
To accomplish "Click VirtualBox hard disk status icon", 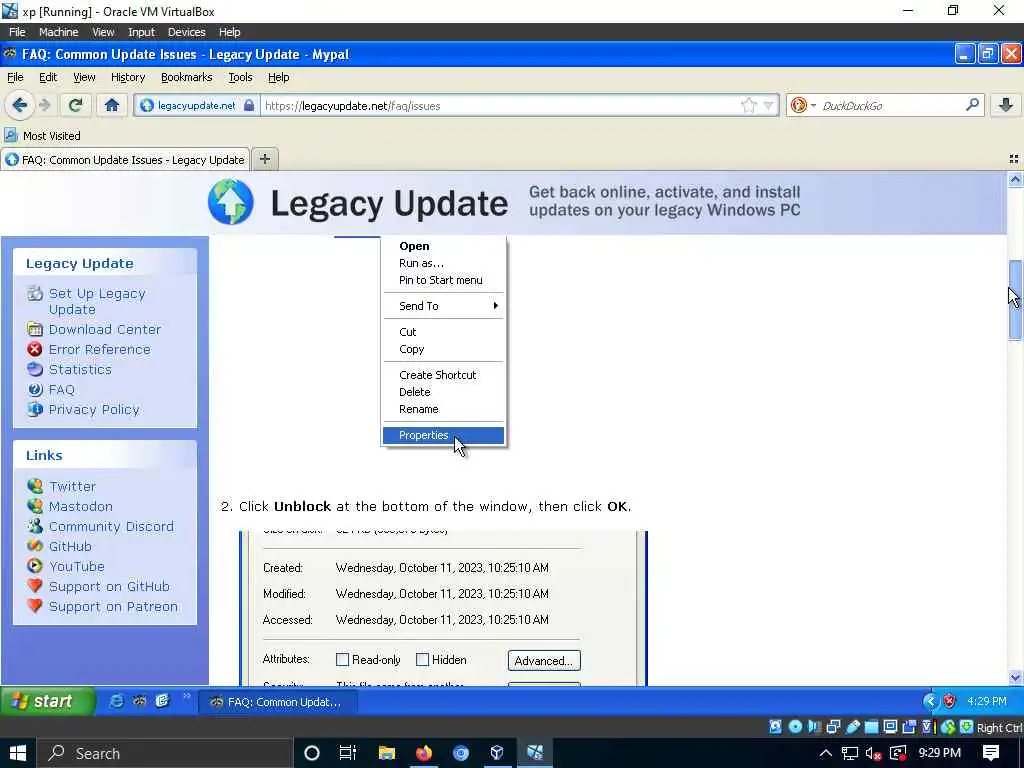I will (776, 727).
